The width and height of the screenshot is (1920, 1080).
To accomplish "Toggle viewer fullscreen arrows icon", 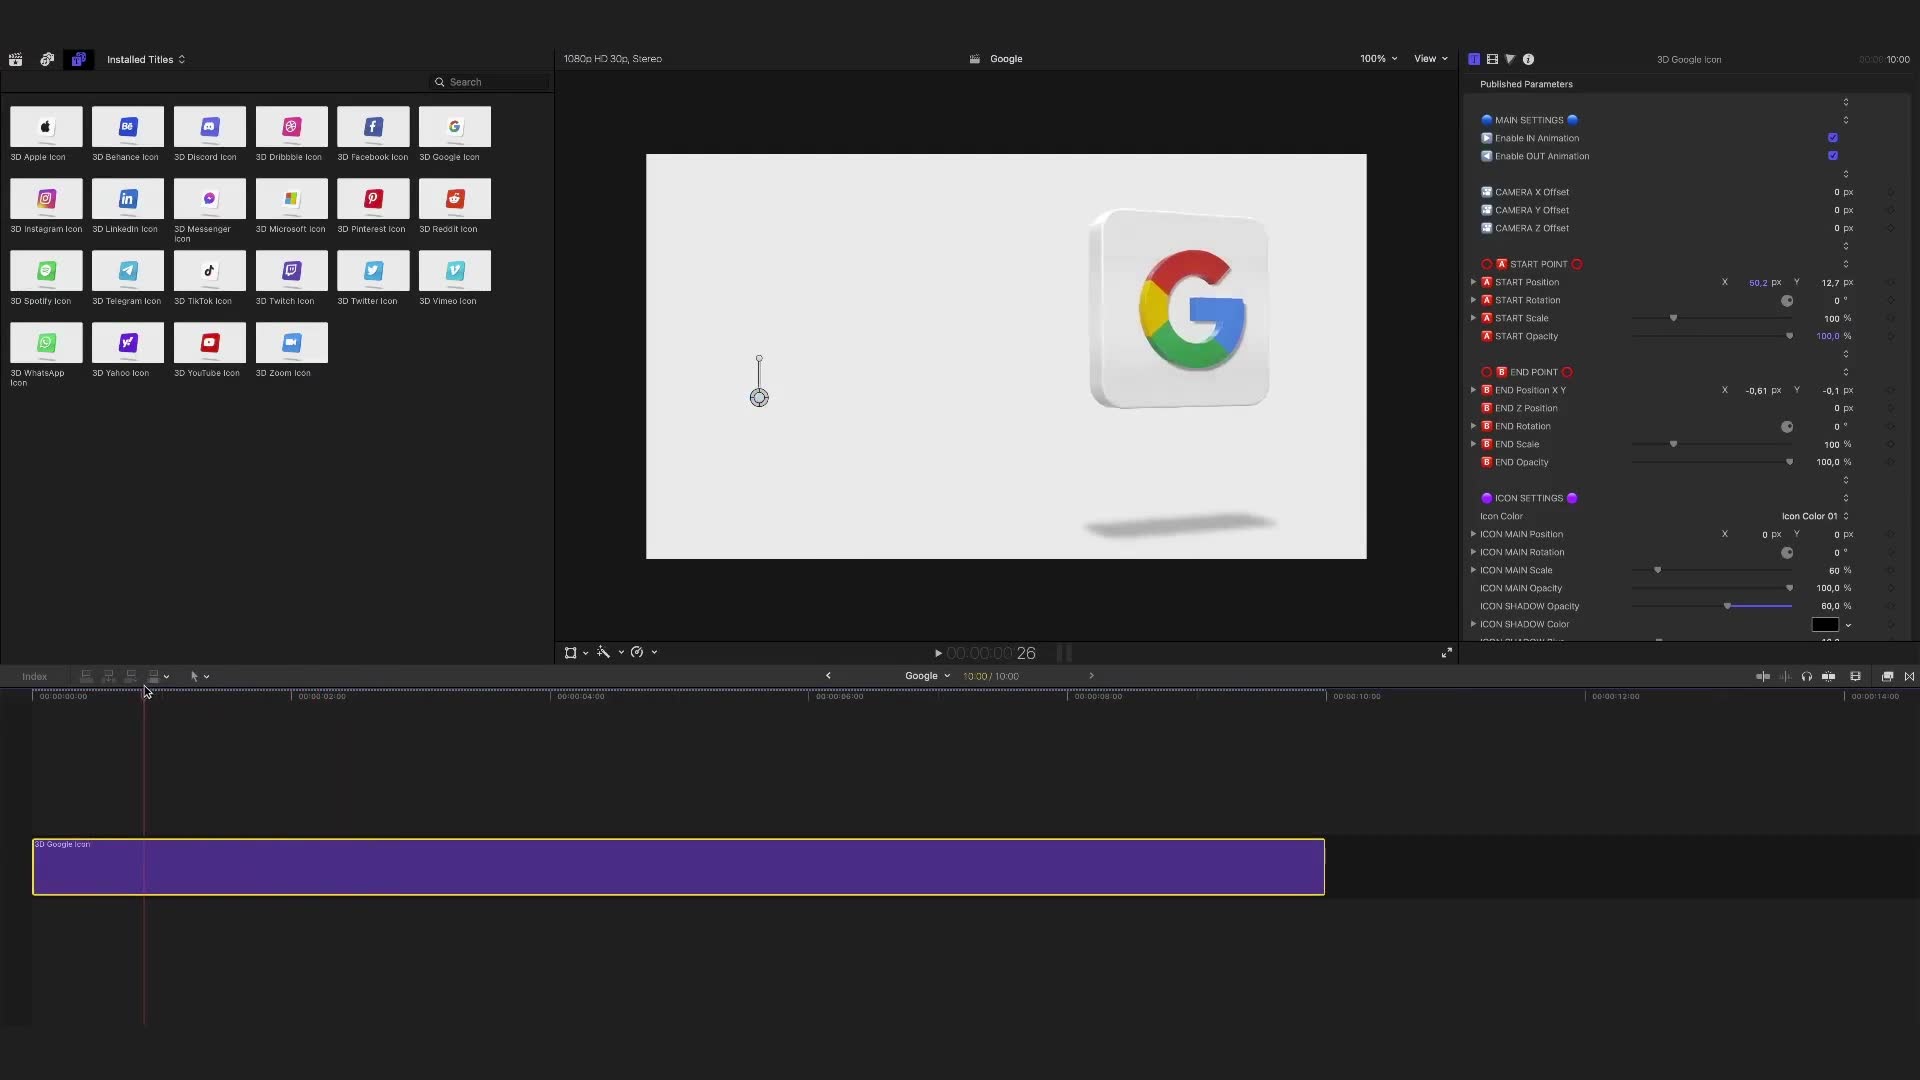I will (1446, 653).
